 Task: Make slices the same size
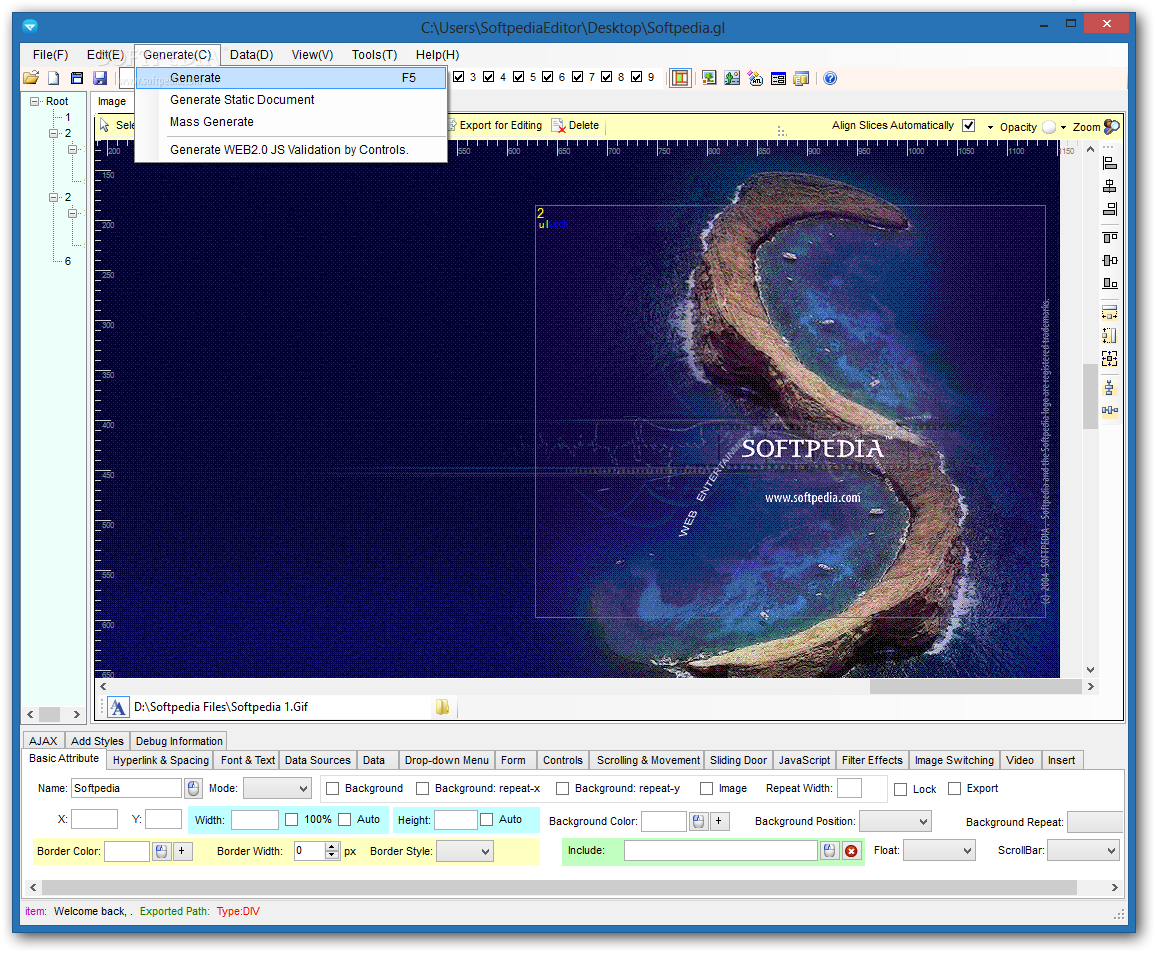pyautogui.click(x=1110, y=359)
